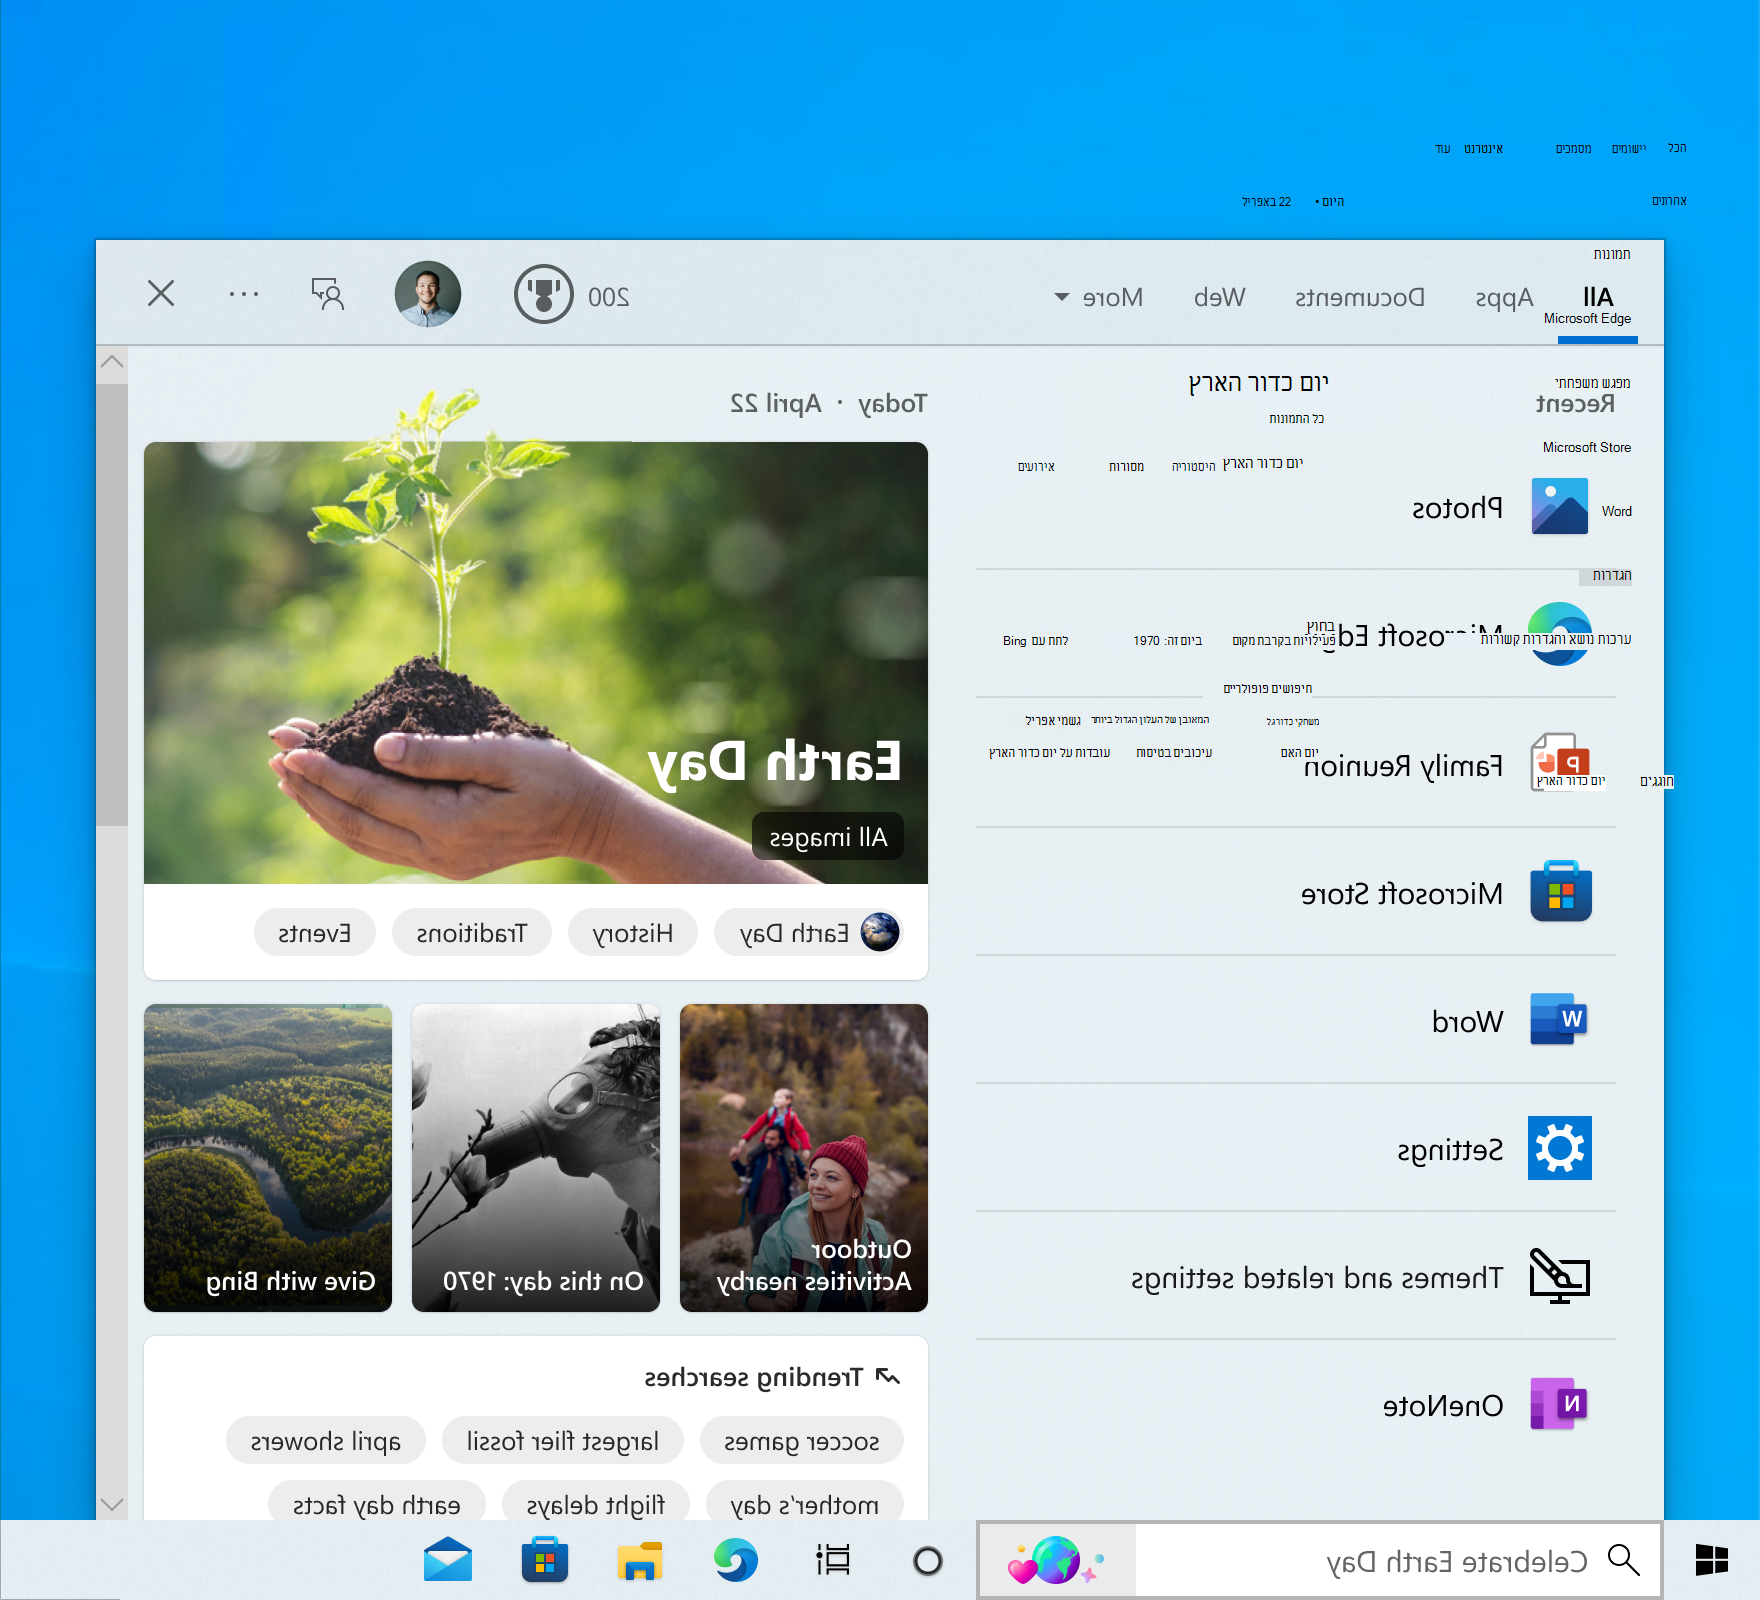Image resolution: width=1760 pixels, height=1600 pixels.
Task: Open On this day: 1970 card
Action: pos(536,1157)
